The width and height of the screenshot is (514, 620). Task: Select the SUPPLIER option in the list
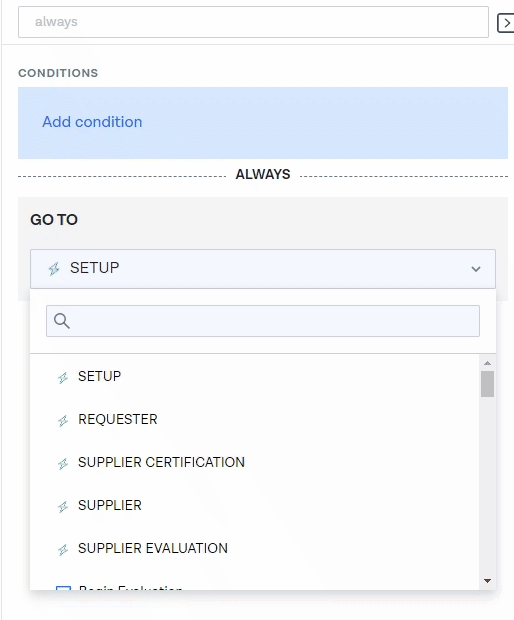point(255,505)
